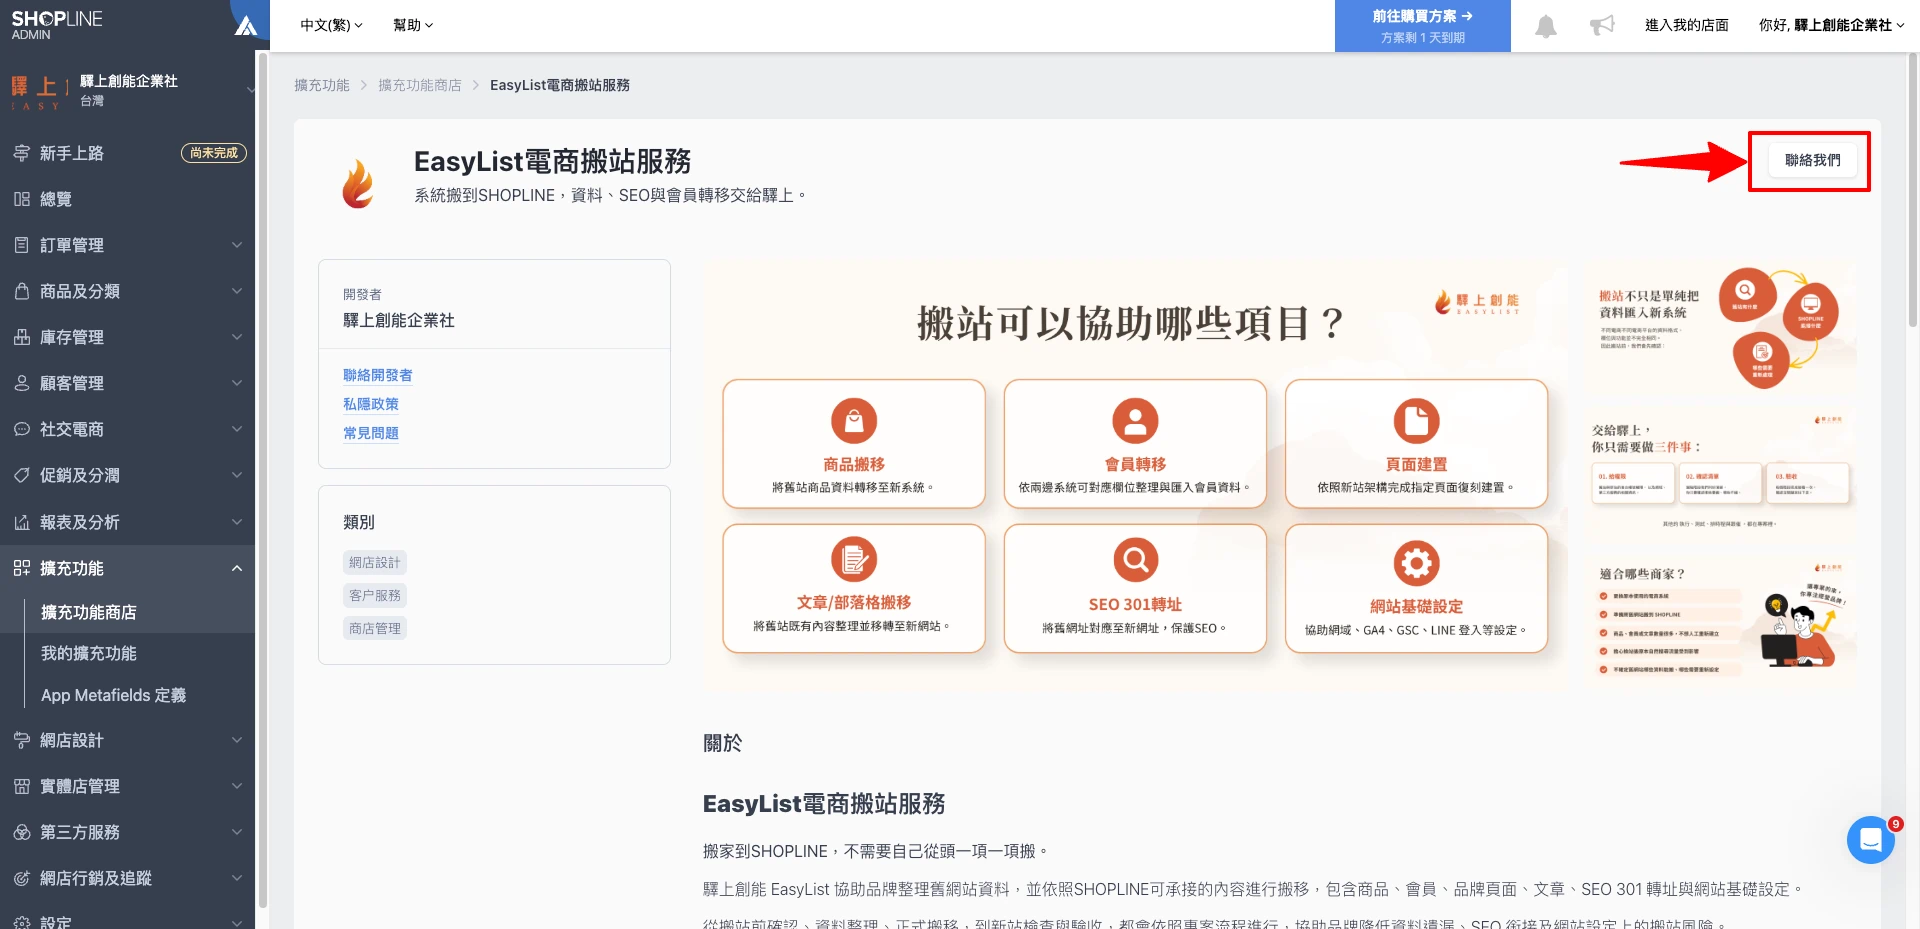Open the 私隱政策 link
This screenshot has height=929, width=1920.
point(371,404)
